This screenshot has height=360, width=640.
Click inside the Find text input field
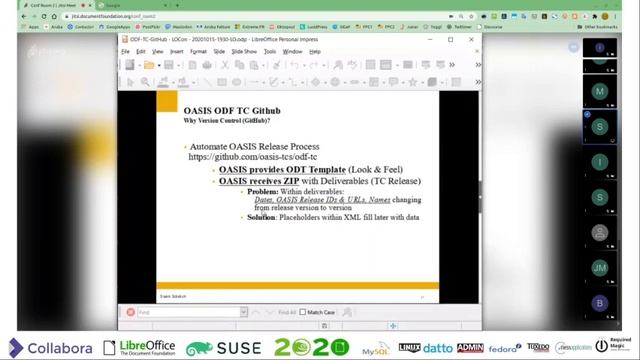pos(189,312)
